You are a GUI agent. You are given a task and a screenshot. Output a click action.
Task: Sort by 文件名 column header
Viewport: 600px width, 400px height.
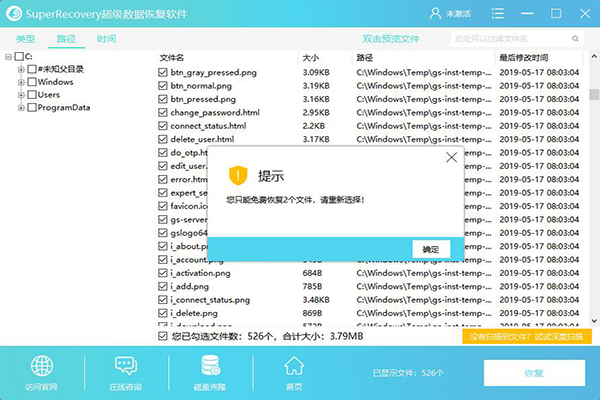[x=171, y=58]
